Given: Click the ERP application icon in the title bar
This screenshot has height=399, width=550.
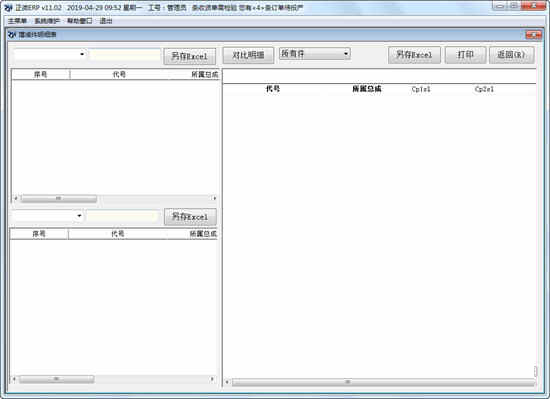Looking at the screenshot, I should point(8,7).
